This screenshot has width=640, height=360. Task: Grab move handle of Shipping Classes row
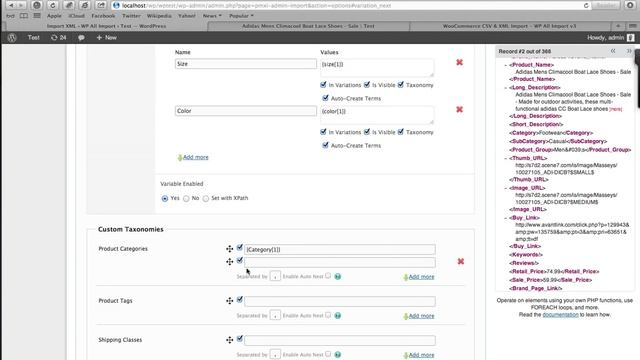coord(229,340)
